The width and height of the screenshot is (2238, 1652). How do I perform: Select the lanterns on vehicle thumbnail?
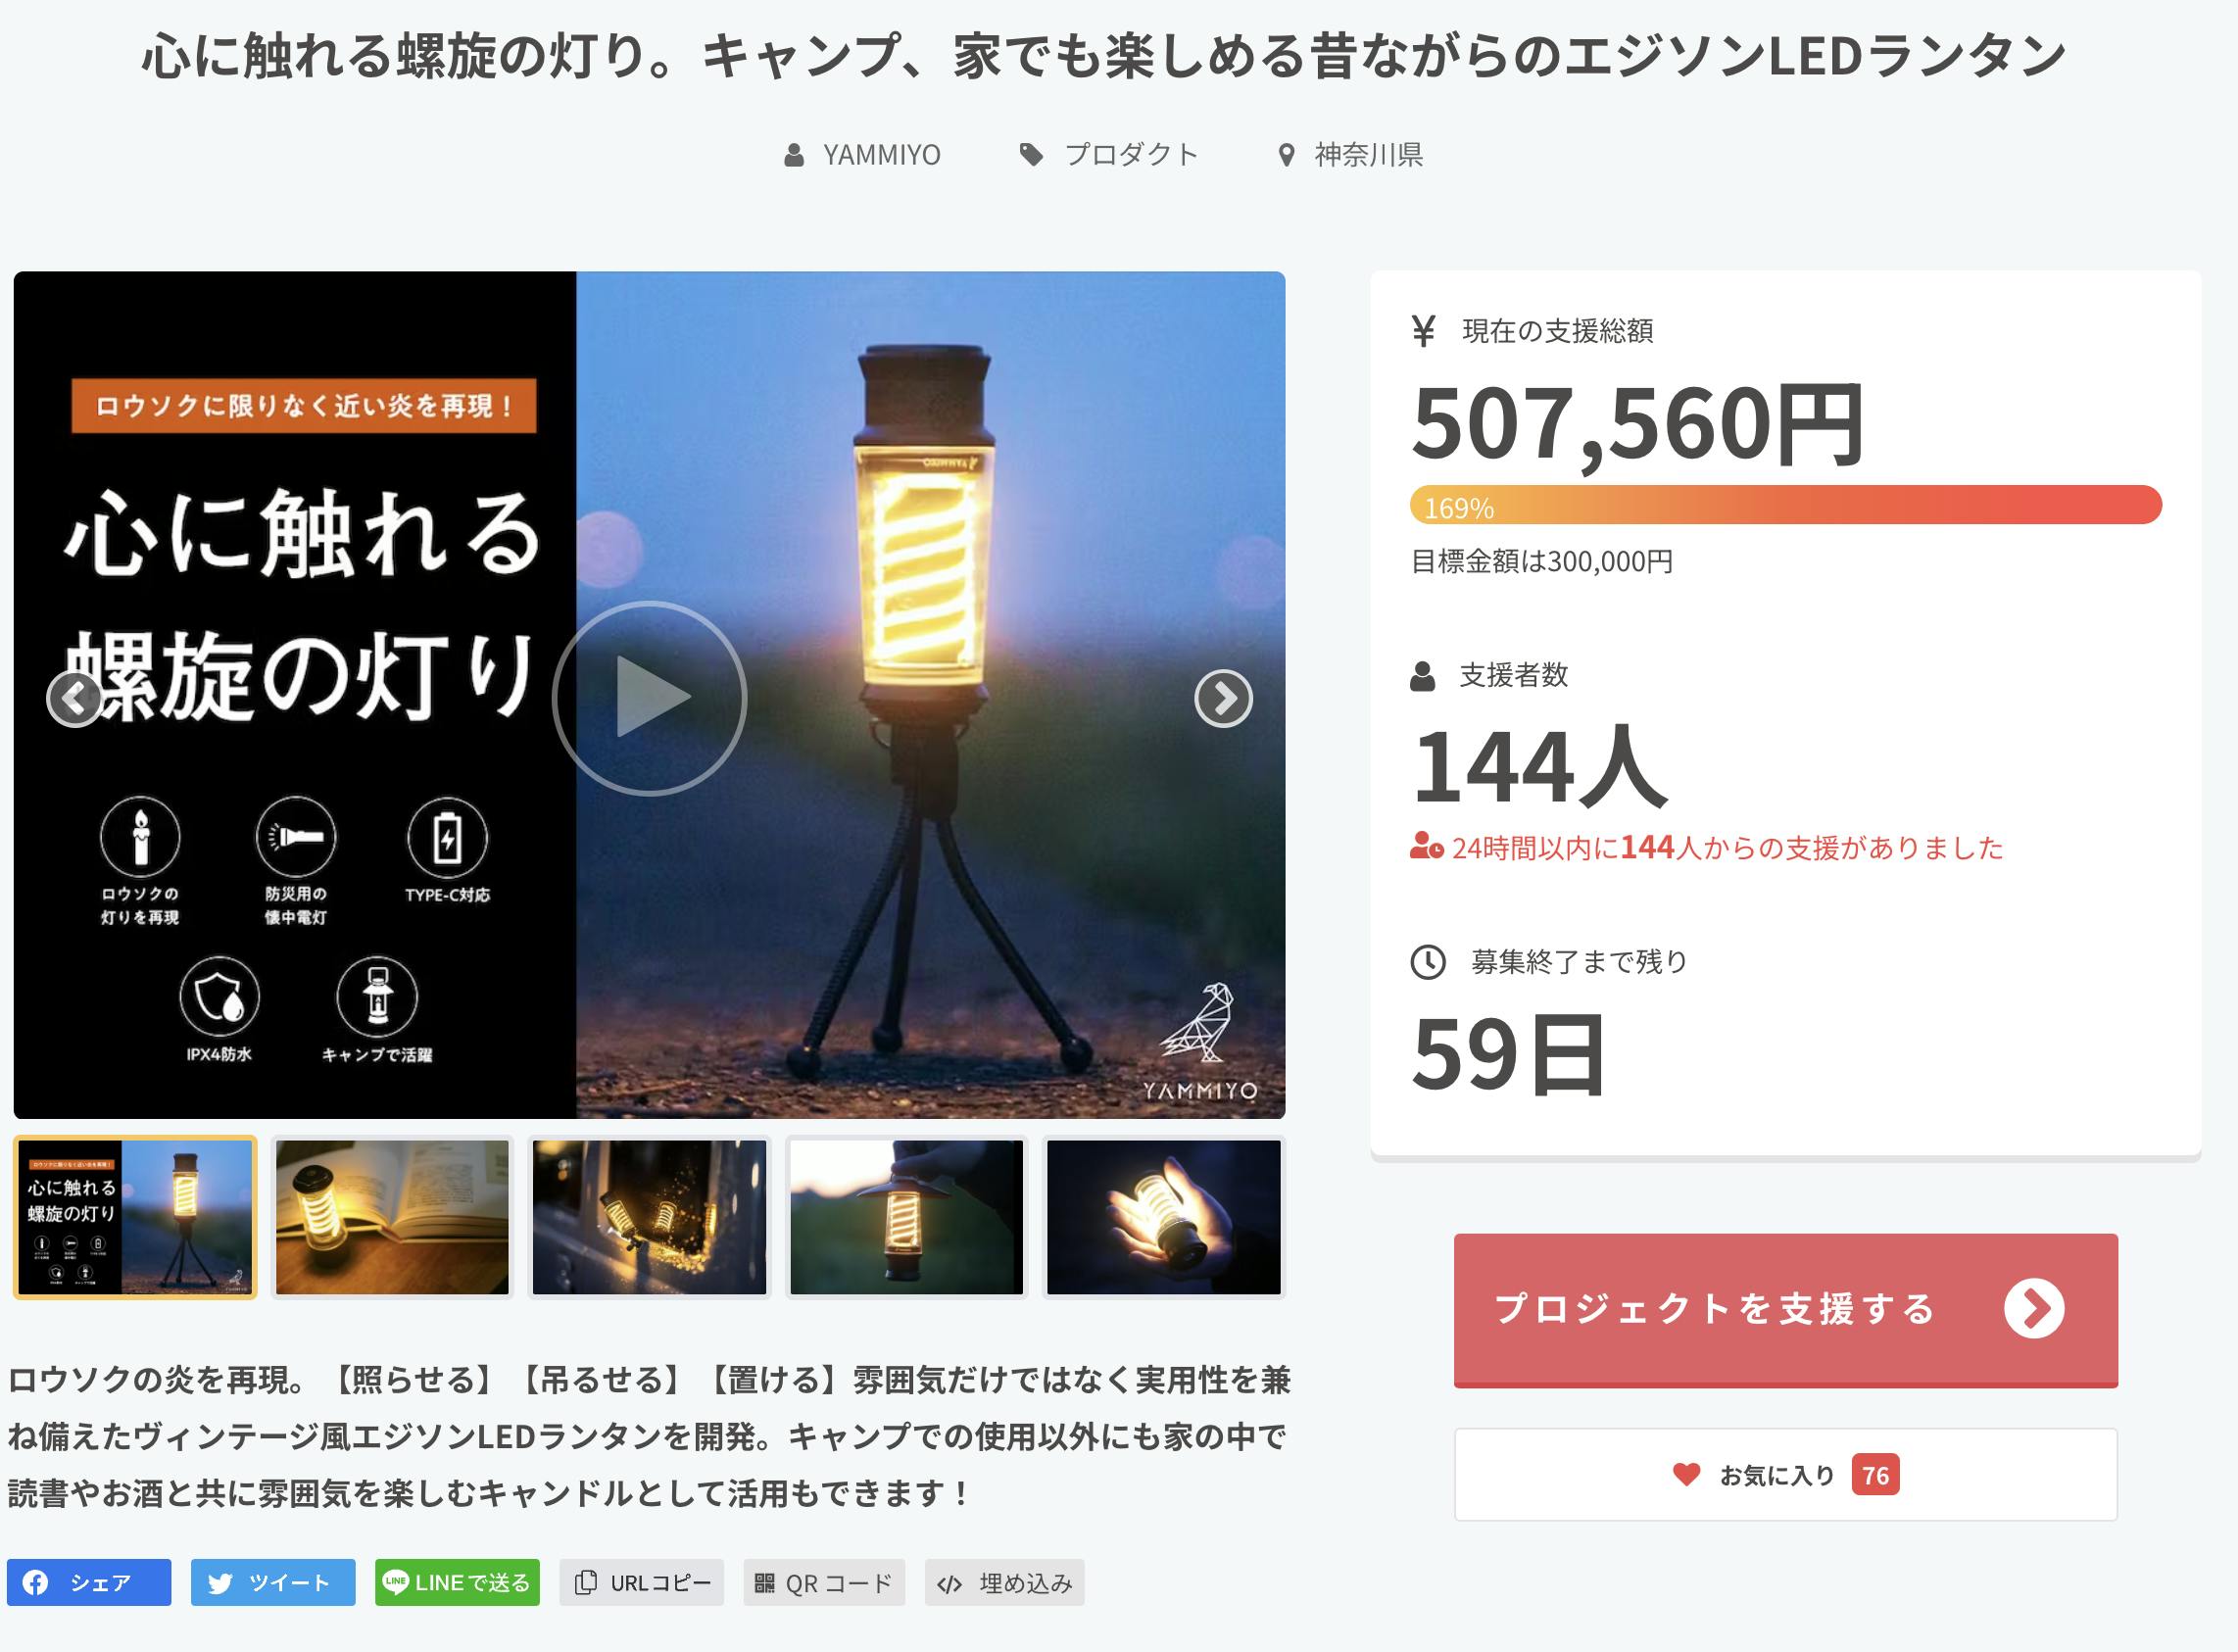coord(649,1217)
